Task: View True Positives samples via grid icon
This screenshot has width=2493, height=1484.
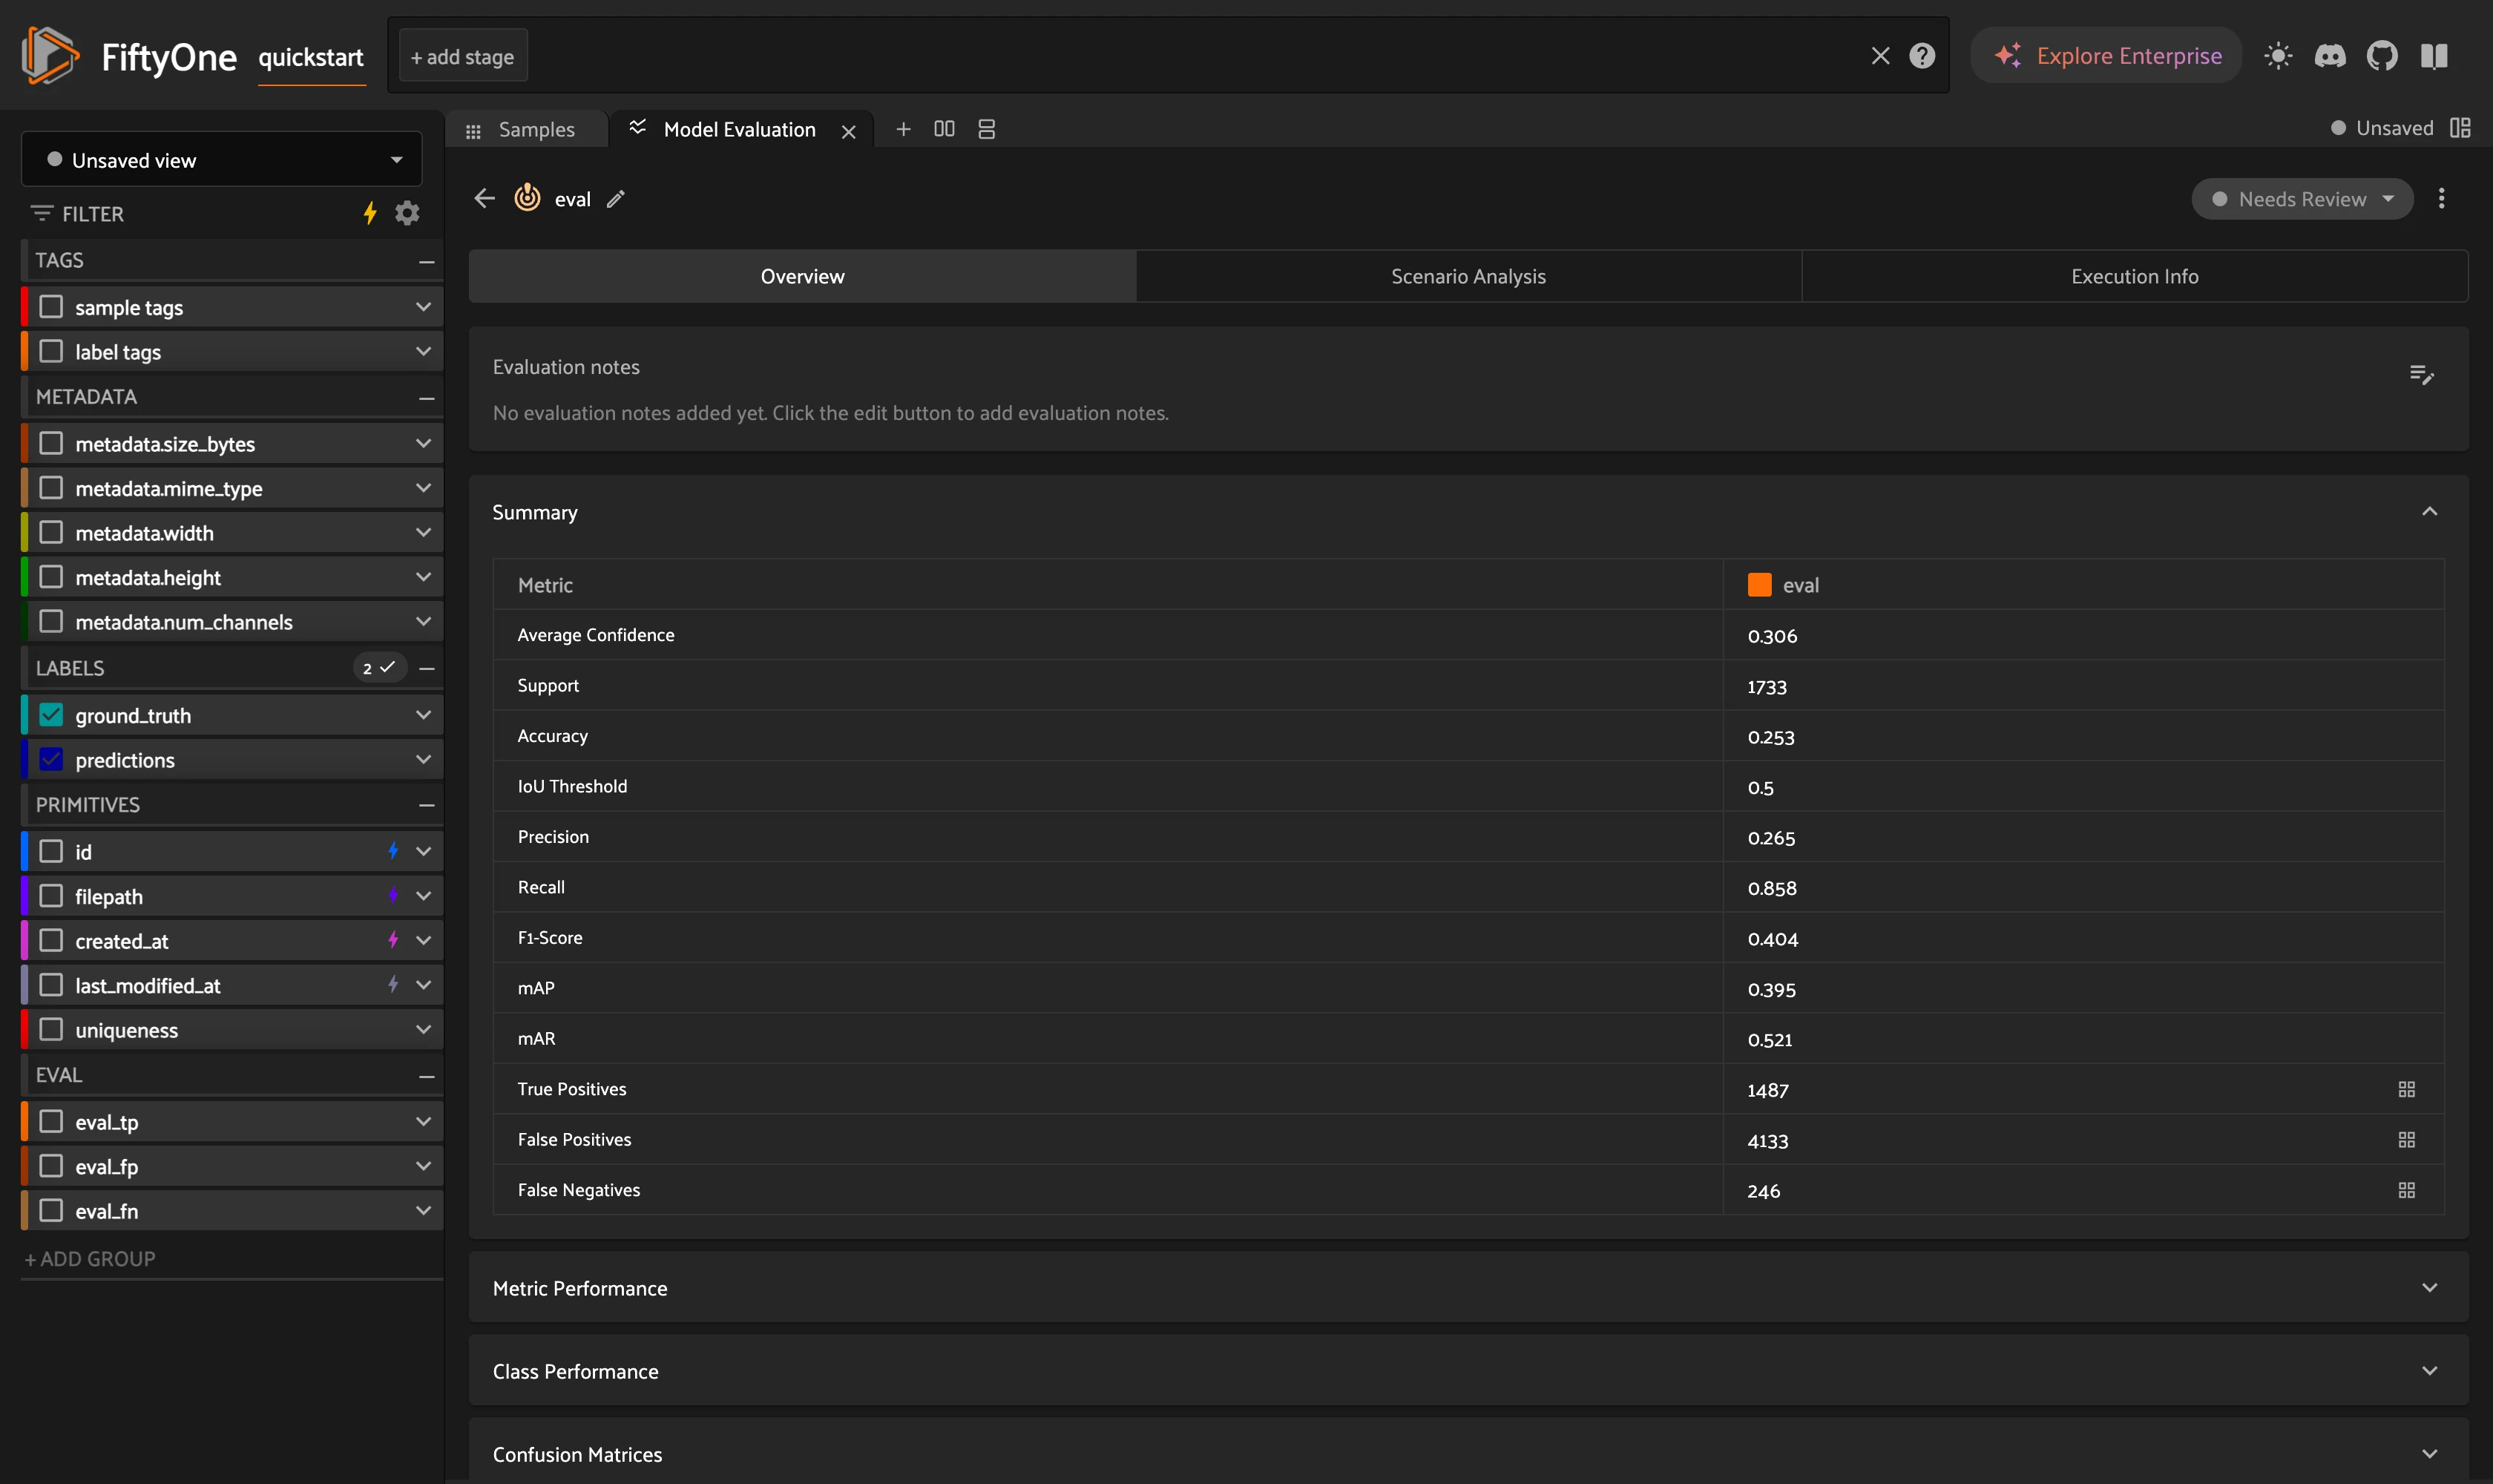Action: coord(2406,1089)
